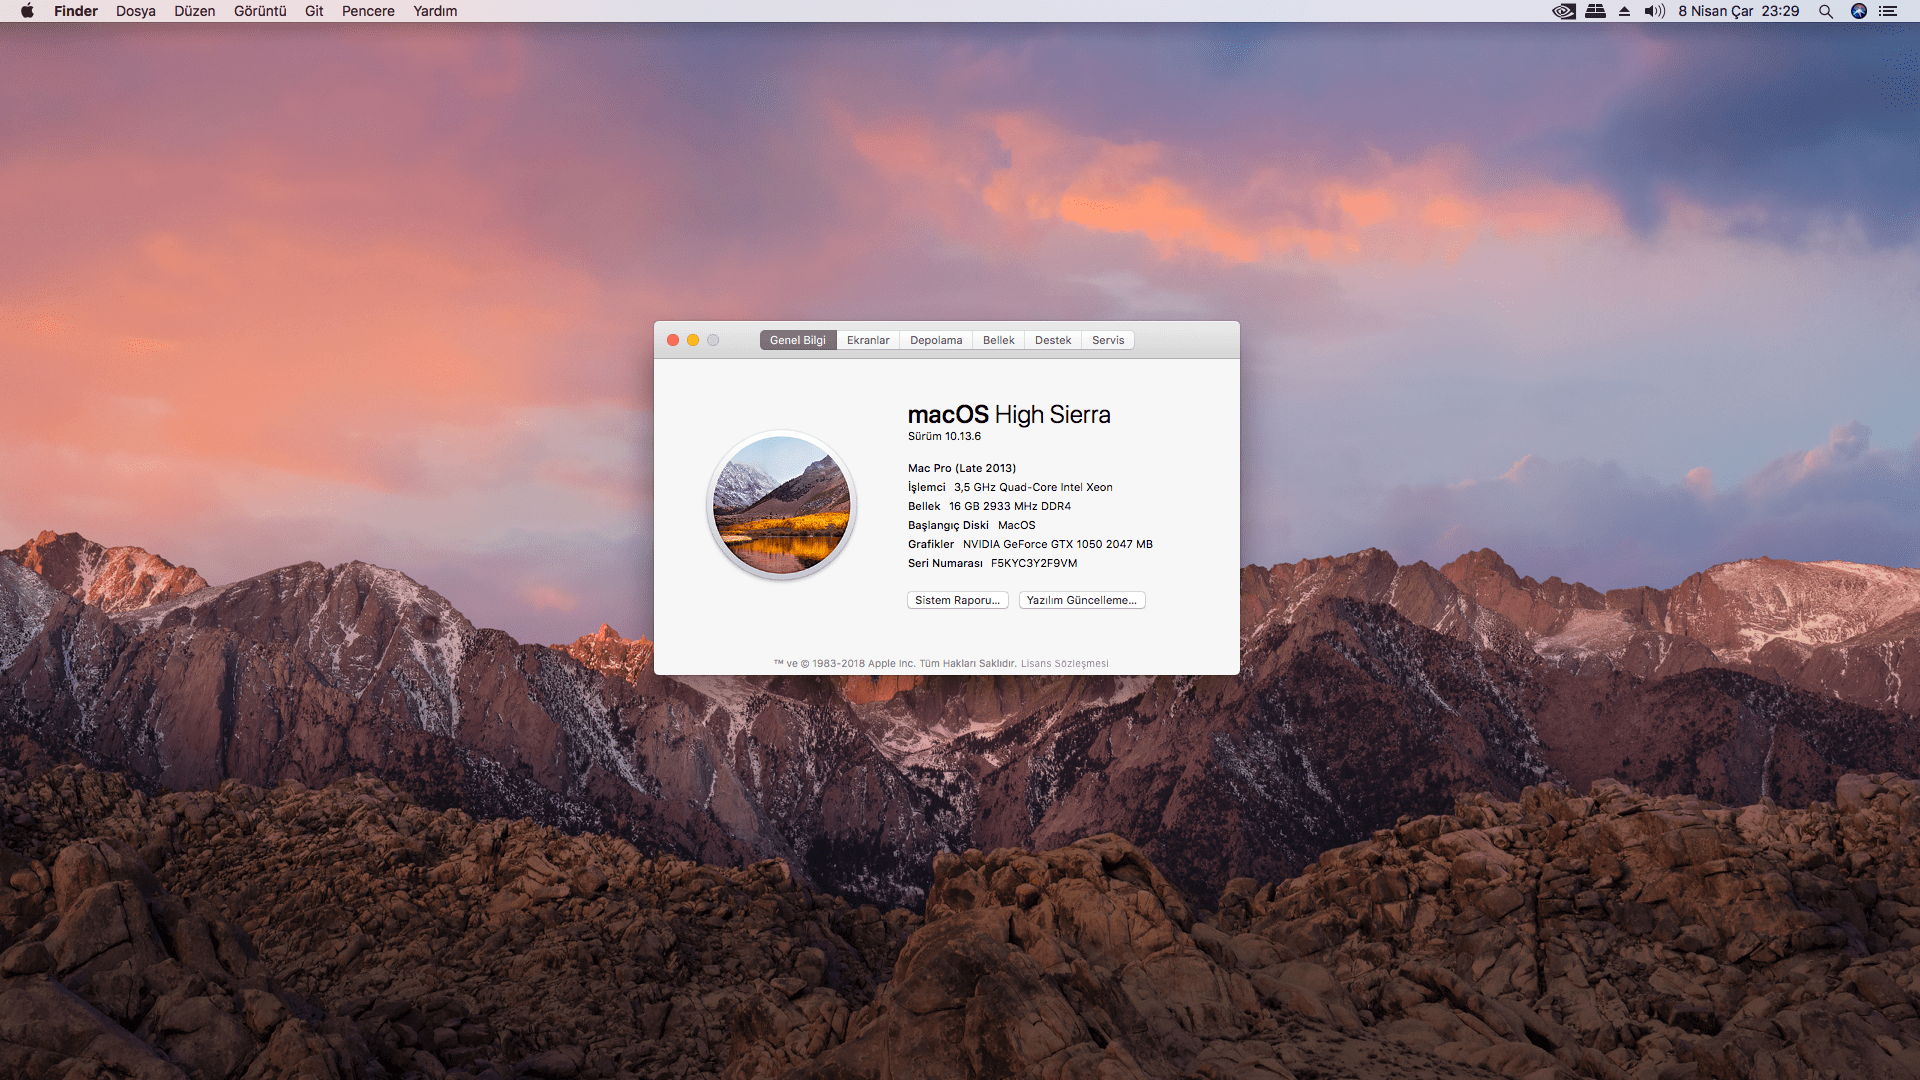Open the Bellek tab
Screen dimensions: 1920x1080
point(998,340)
